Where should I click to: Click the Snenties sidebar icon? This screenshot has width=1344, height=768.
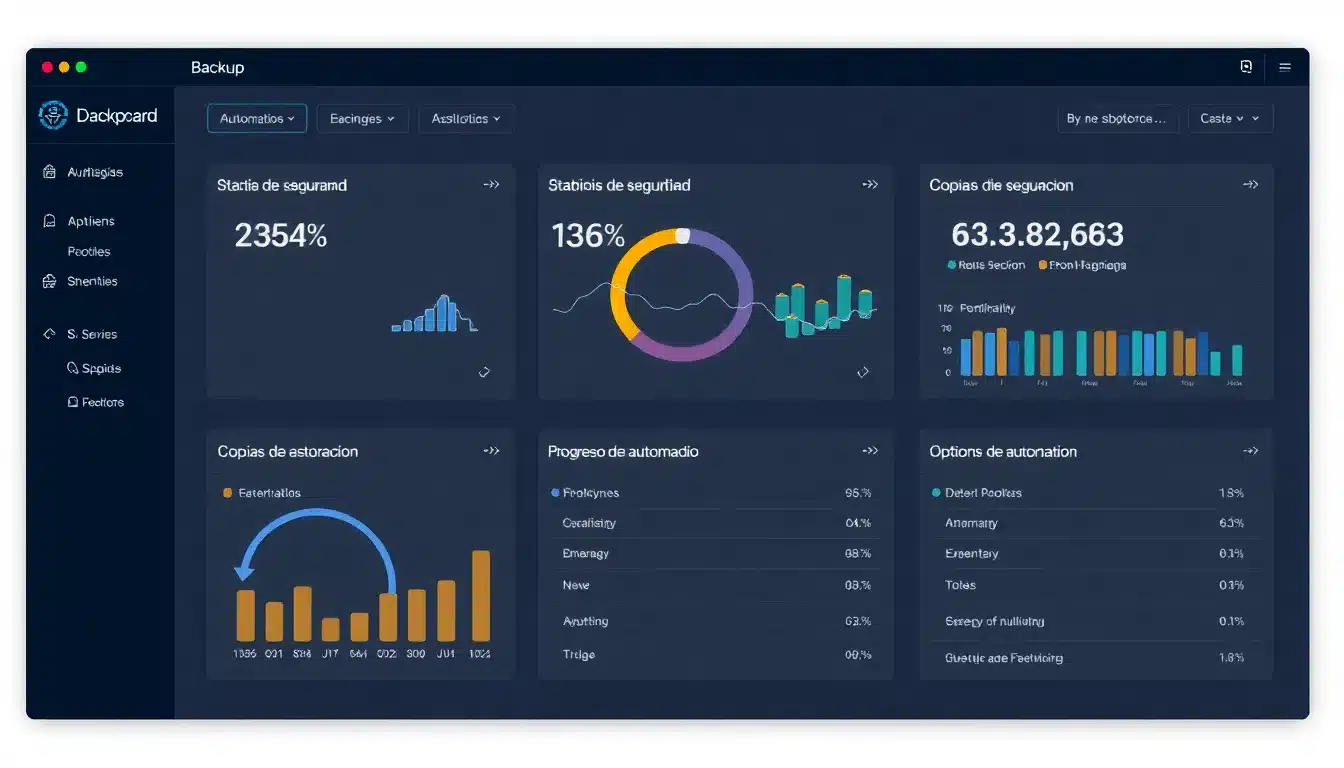[x=49, y=281]
